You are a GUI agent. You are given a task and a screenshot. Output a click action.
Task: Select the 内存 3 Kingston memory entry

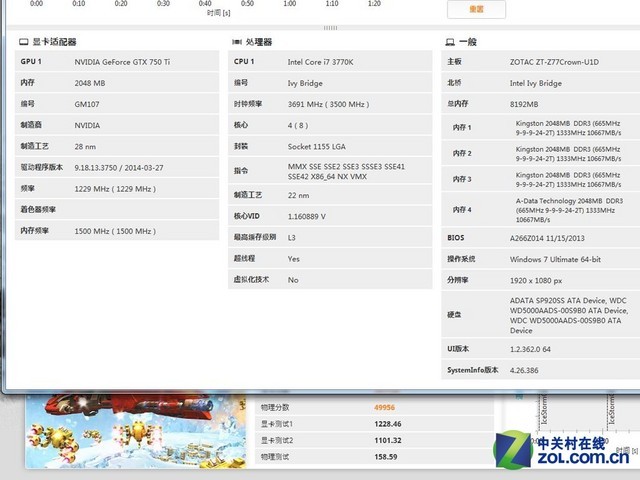(x=568, y=180)
